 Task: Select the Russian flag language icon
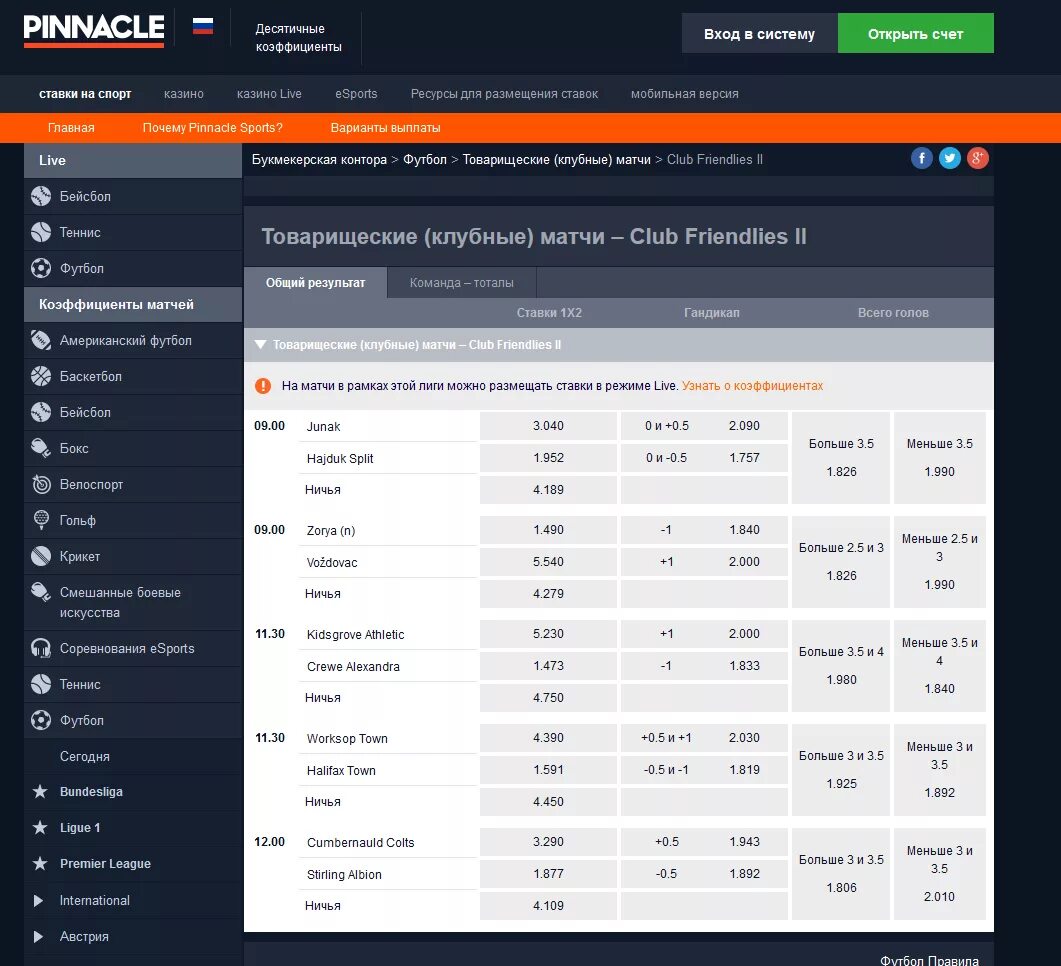pyautogui.click(x=203, y=26)
